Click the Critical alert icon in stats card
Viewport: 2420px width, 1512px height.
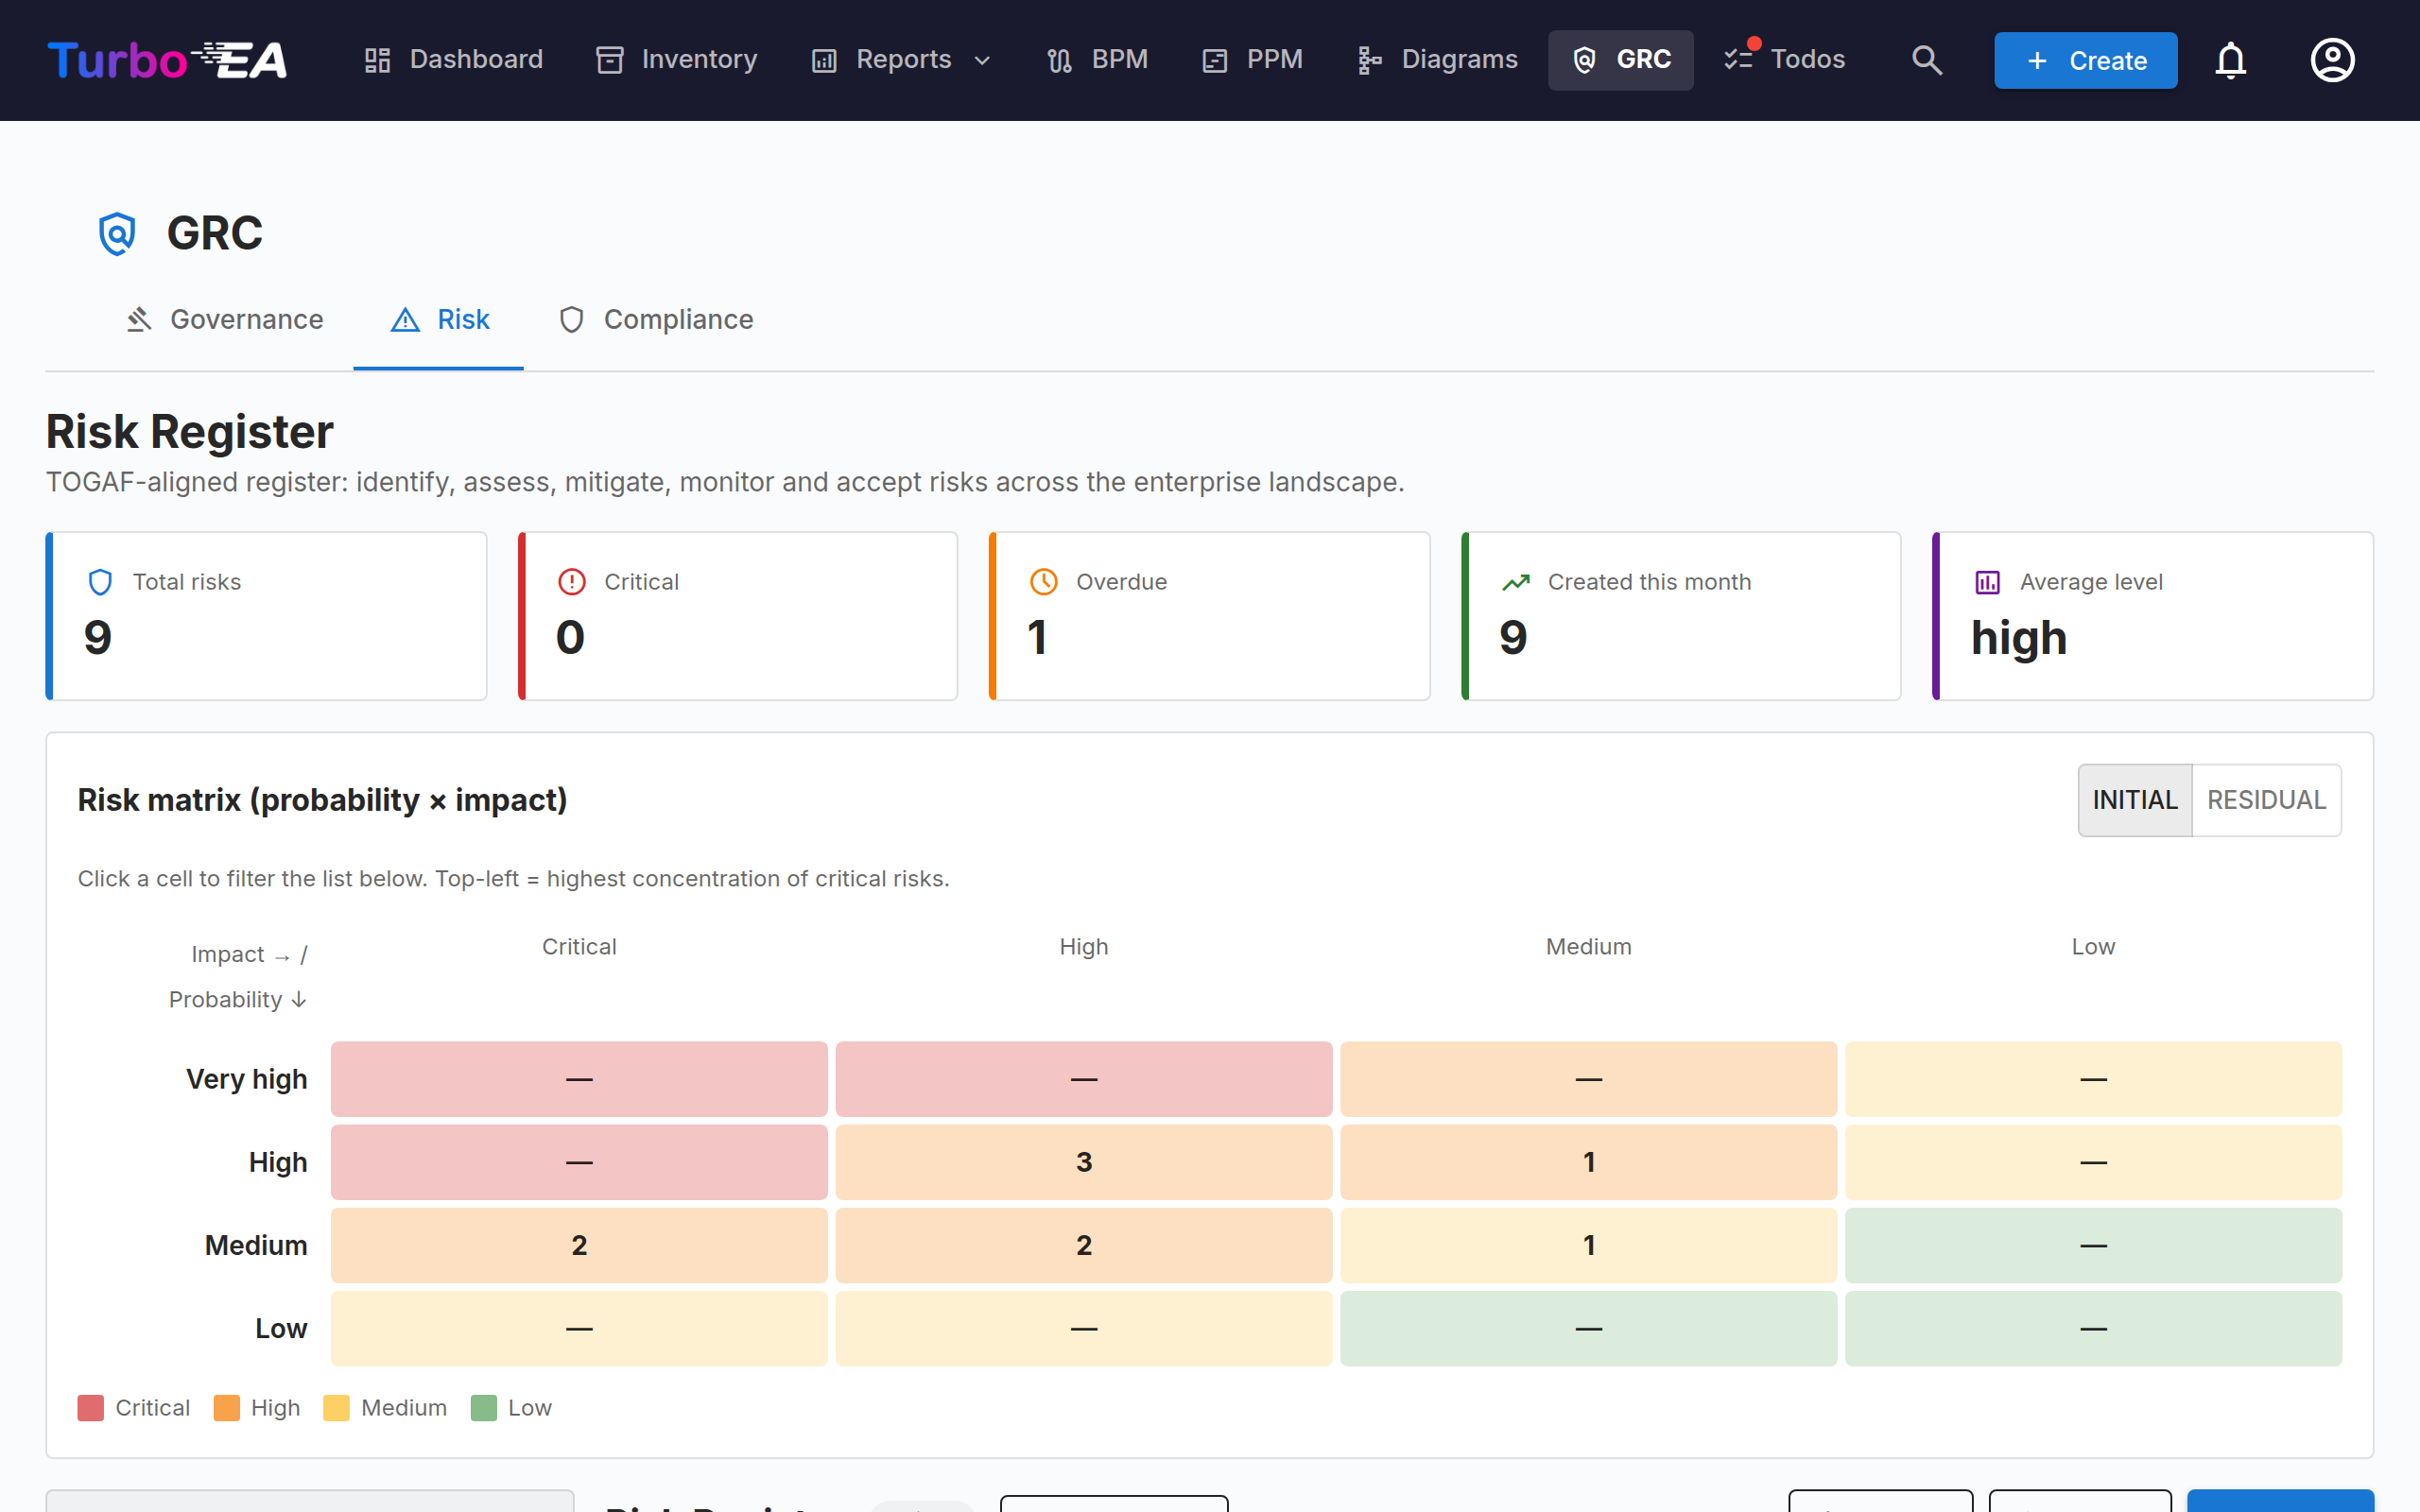(571, 582)
